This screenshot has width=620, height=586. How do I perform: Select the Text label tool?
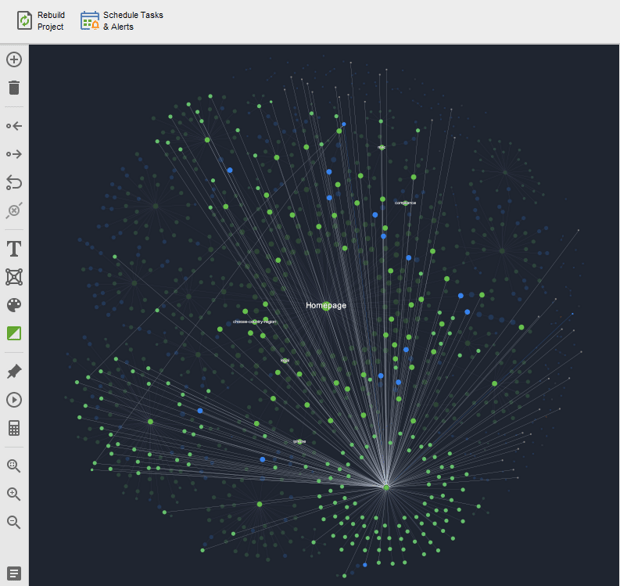click(14, 249)
